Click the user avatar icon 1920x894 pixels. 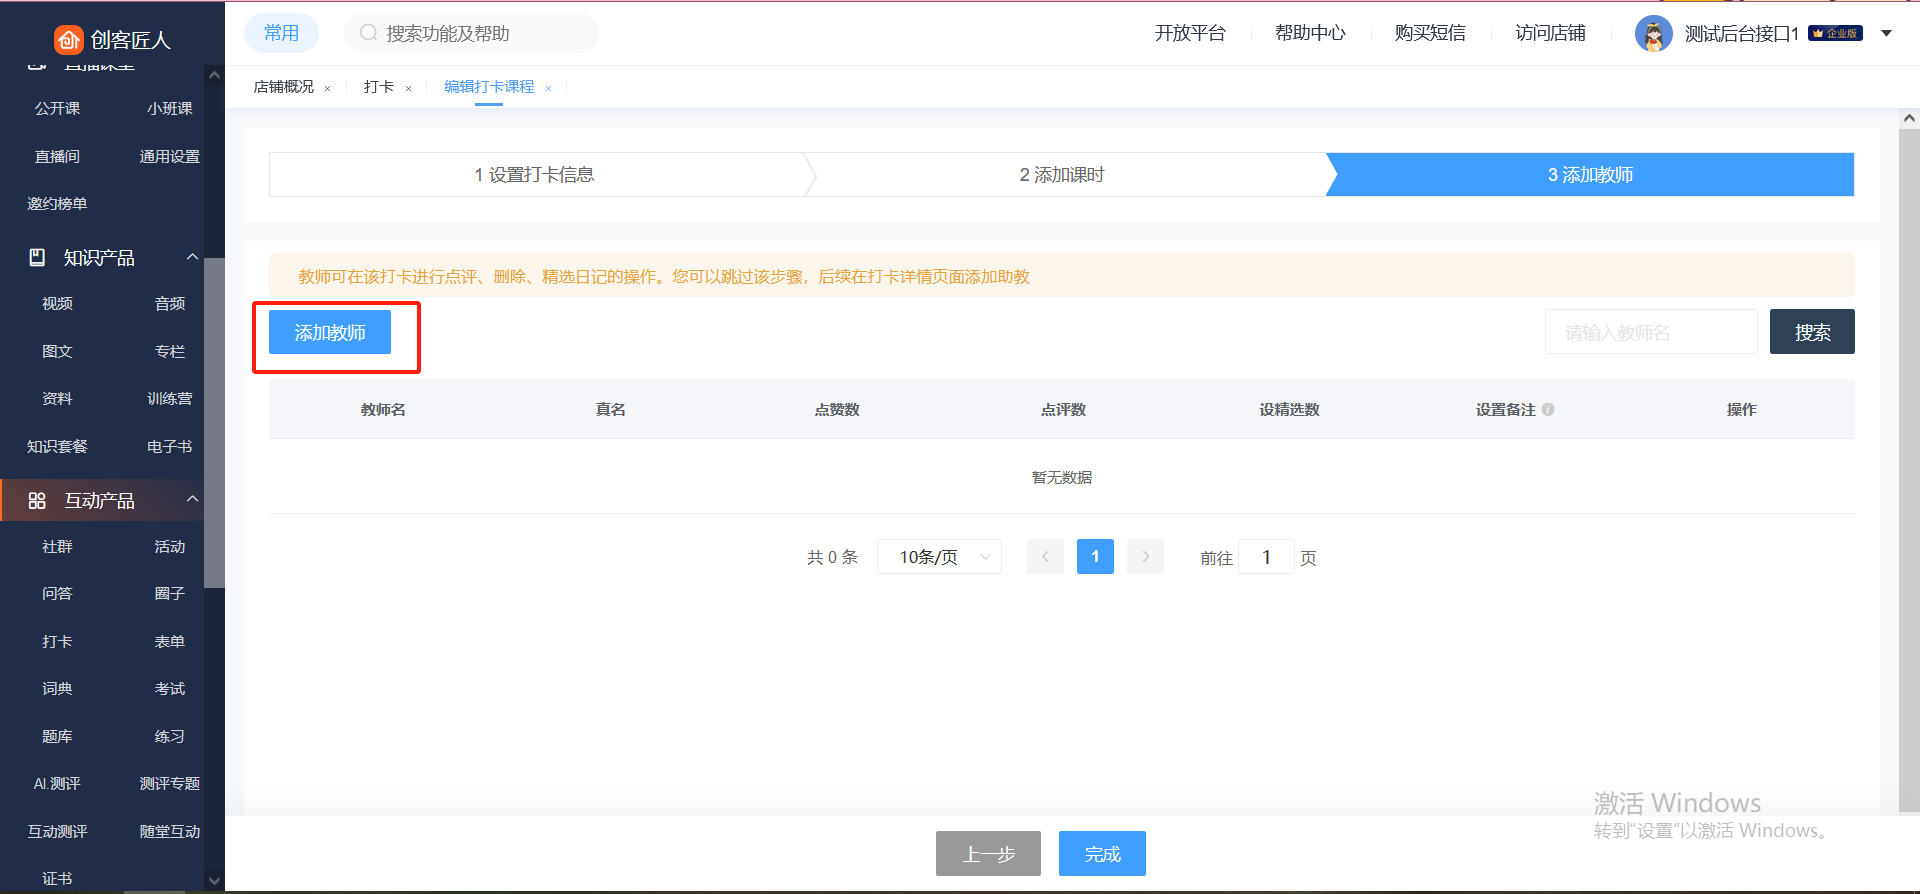(x=1653, y=34)
